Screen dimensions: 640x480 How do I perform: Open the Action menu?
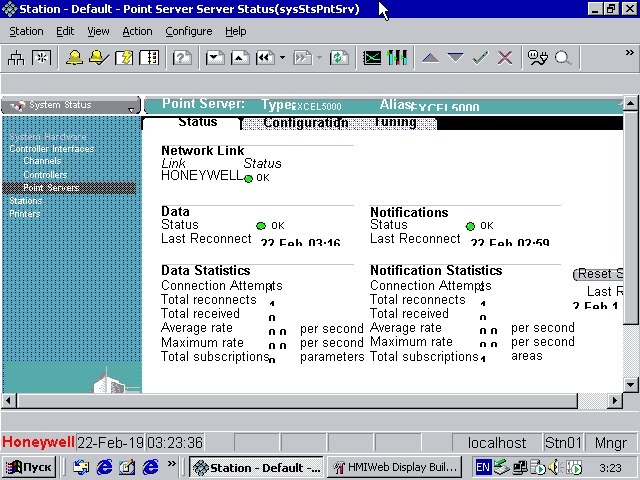coord(137,31)
